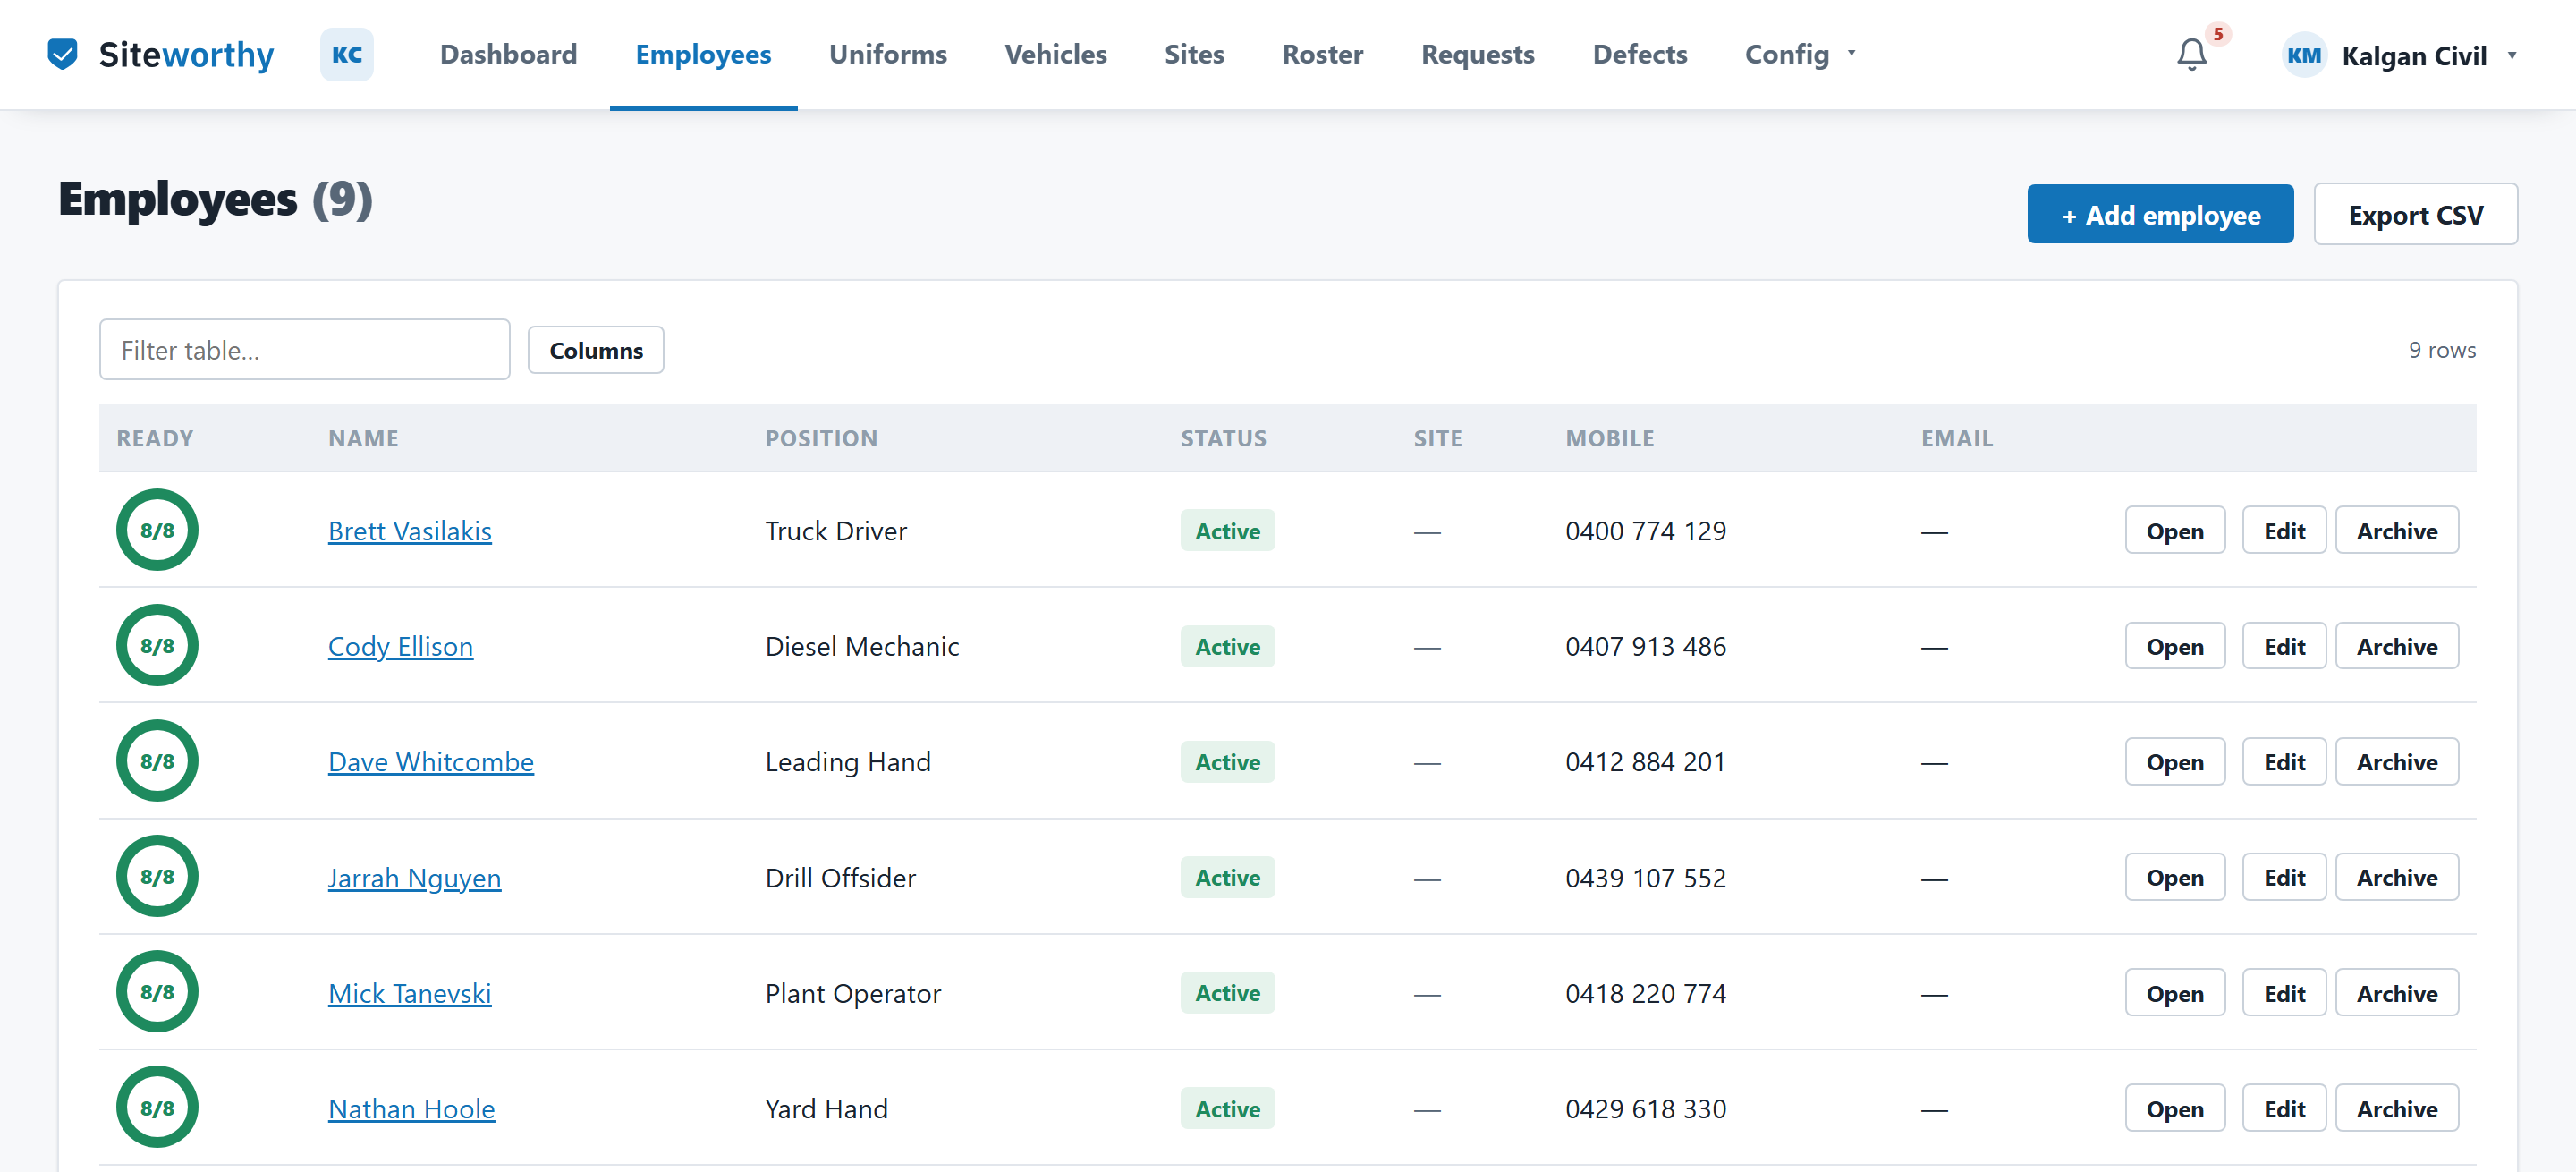Sort by the MOBILE column header
Image resolution: width=2576 pixels, height=1172 pixels.
click(1609, 438)
